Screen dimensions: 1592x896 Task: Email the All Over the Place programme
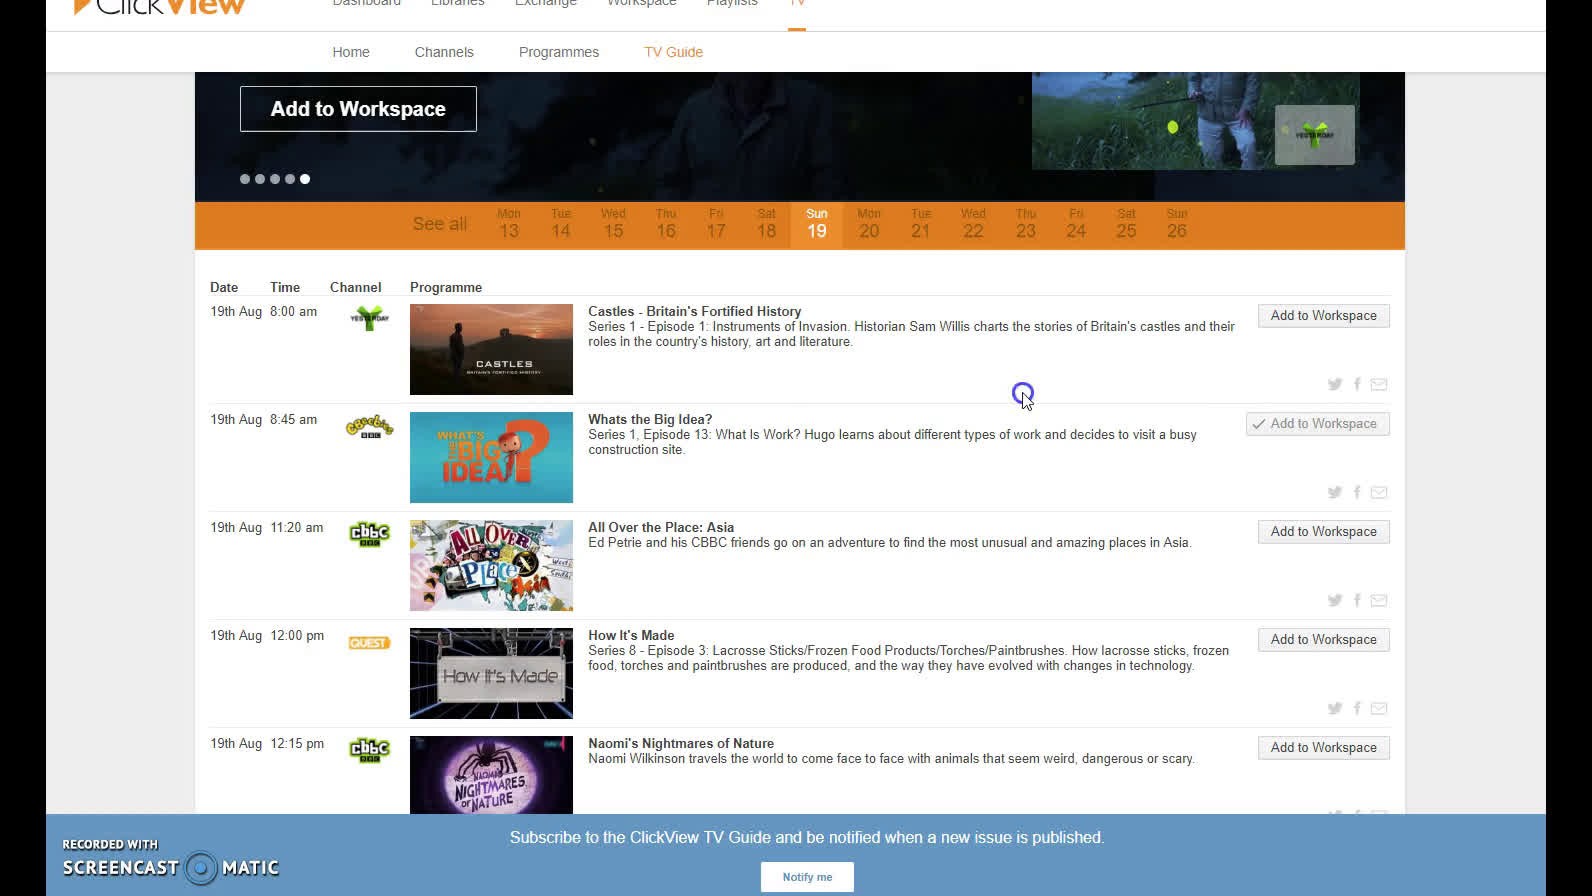pyautogui.click(x=1379, y=600)
